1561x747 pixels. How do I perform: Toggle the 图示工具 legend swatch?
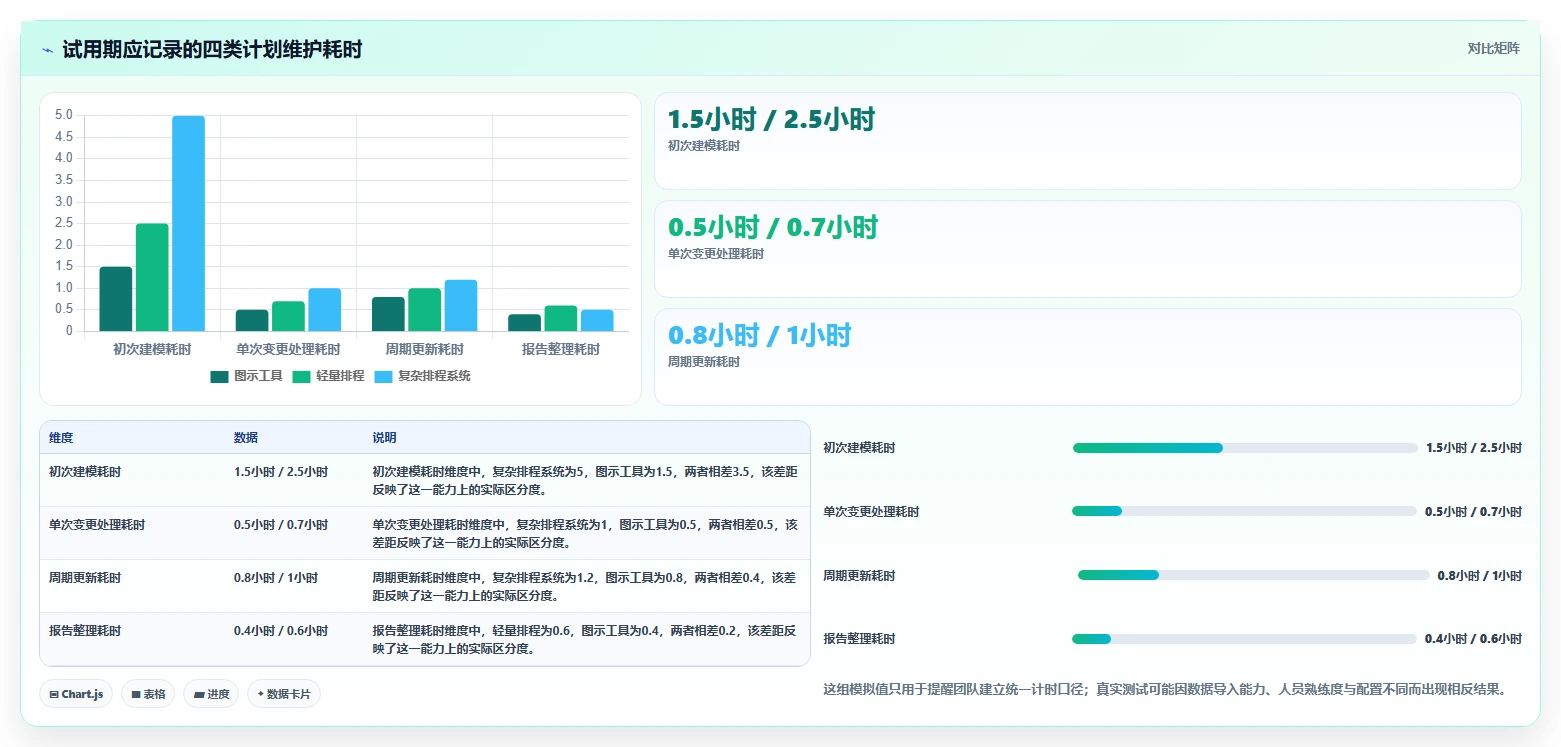219,377
